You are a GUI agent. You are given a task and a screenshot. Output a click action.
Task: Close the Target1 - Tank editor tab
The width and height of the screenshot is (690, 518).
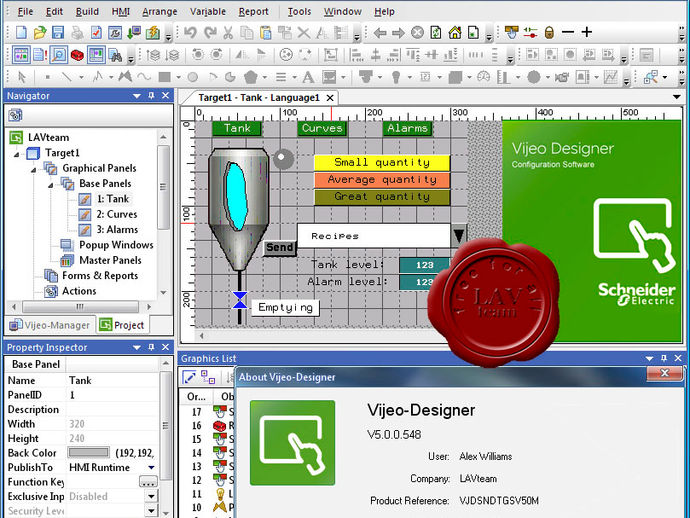tap(330, 98)
